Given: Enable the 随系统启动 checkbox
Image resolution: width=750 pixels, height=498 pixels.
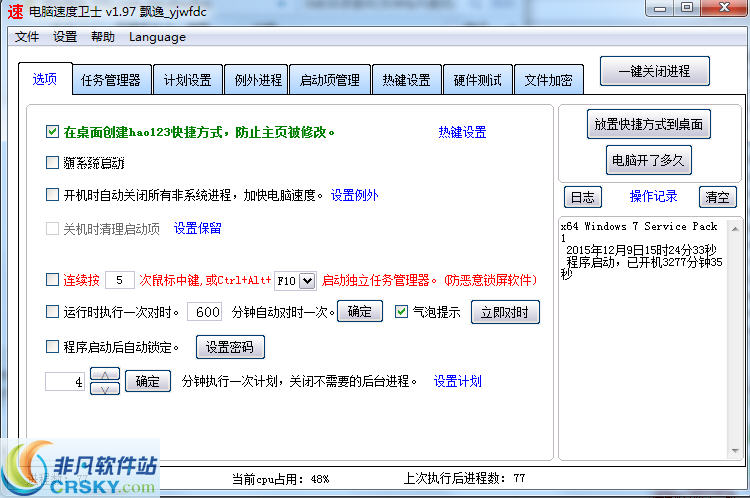Looking at the screenshot, I should pyautogui.click(x=52, y=163).
